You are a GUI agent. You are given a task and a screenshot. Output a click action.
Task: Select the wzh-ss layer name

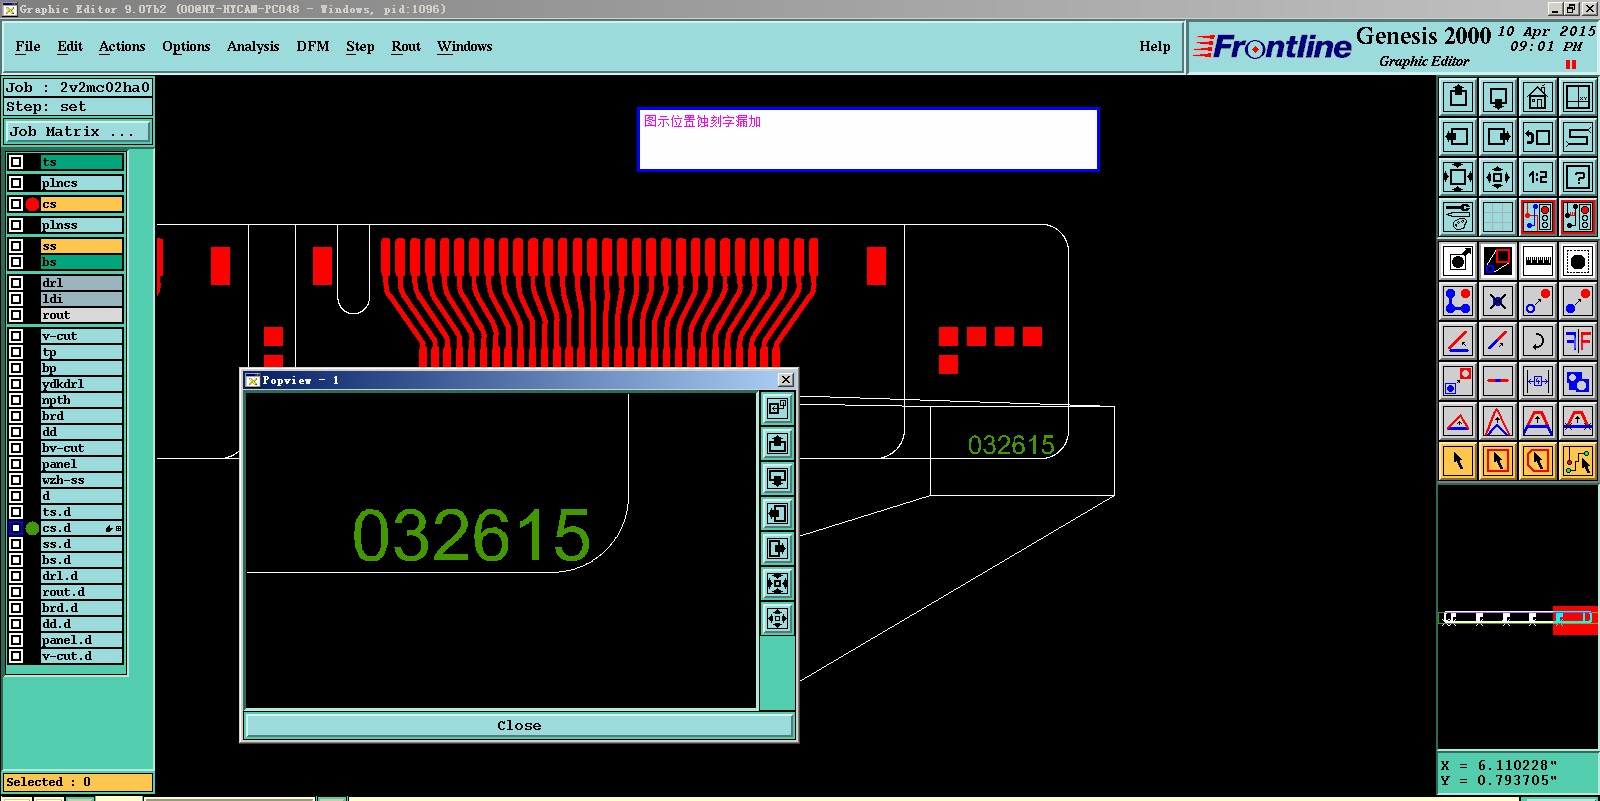(81, 480)
